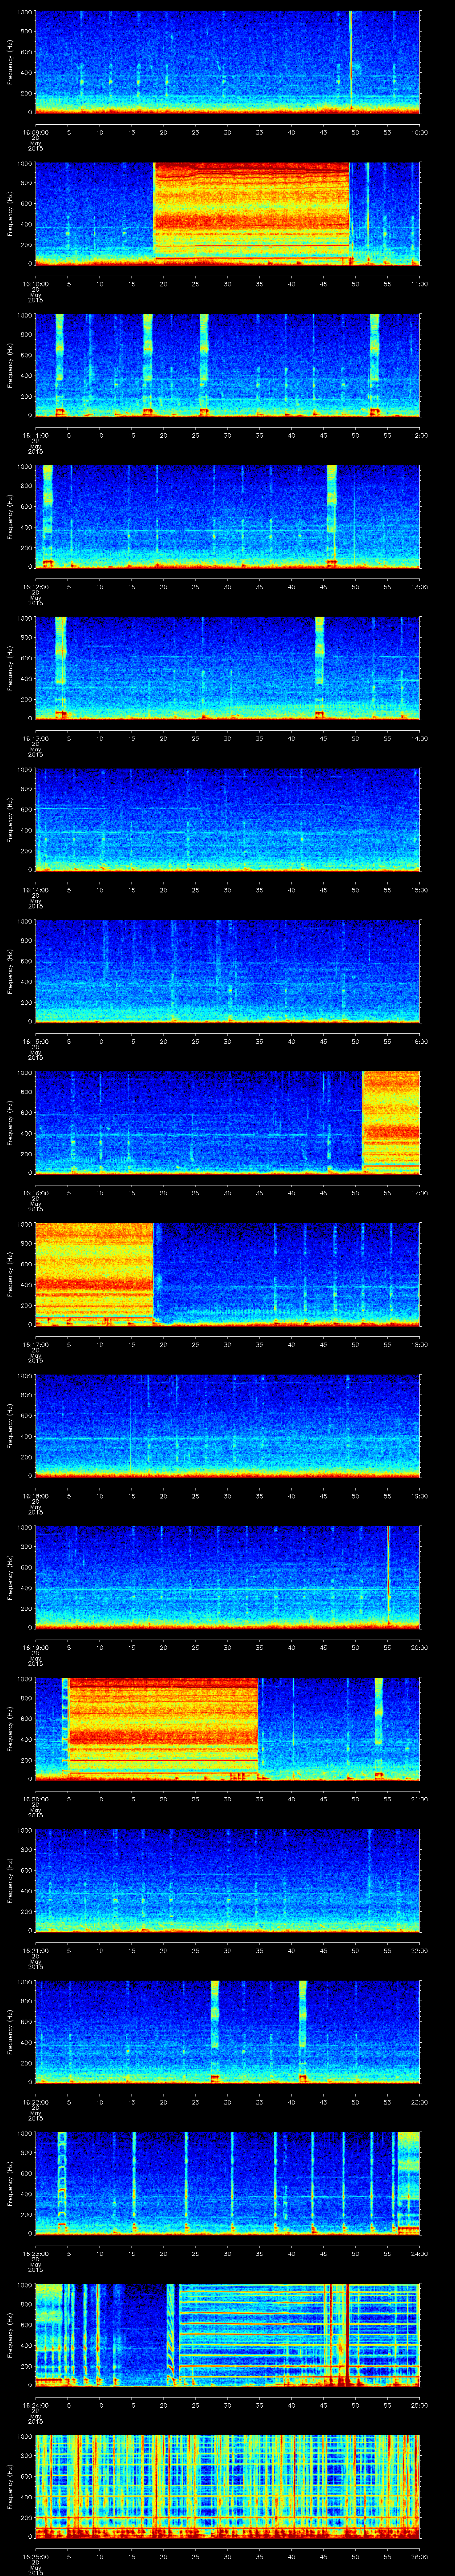Click the 16:12:00 start time label

tap(35, 587)
